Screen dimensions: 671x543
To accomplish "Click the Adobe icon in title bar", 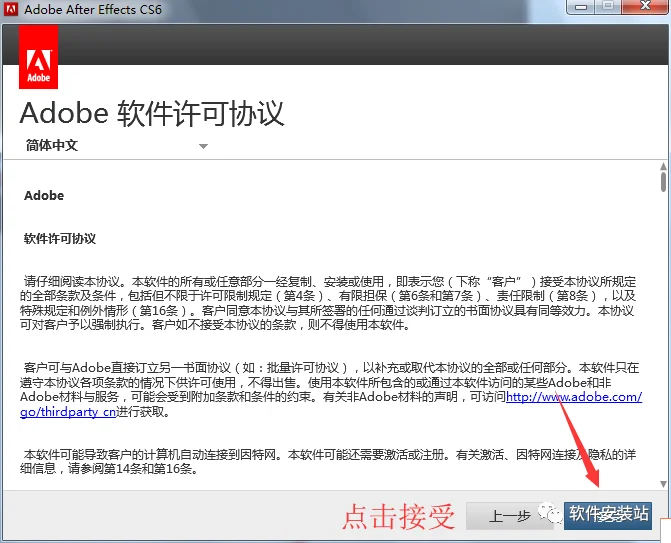I will 11,9.
